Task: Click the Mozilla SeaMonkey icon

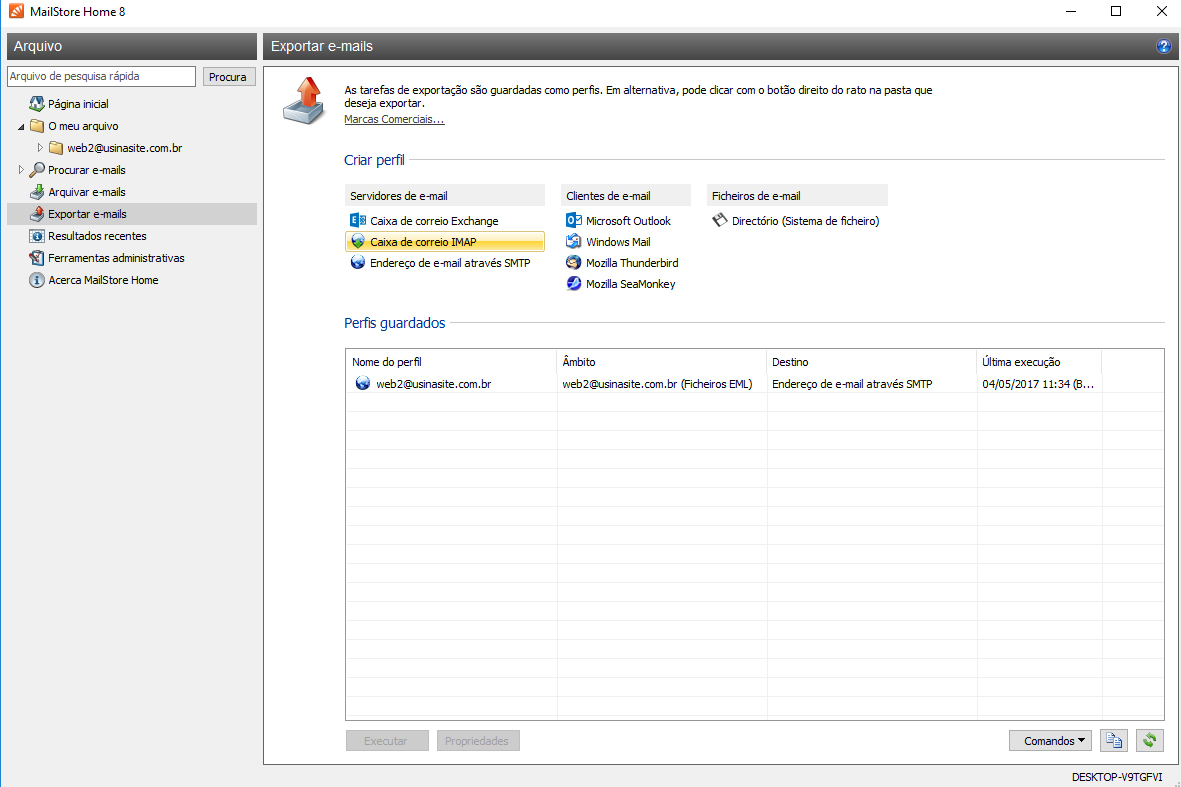Action: click(574, 284)
